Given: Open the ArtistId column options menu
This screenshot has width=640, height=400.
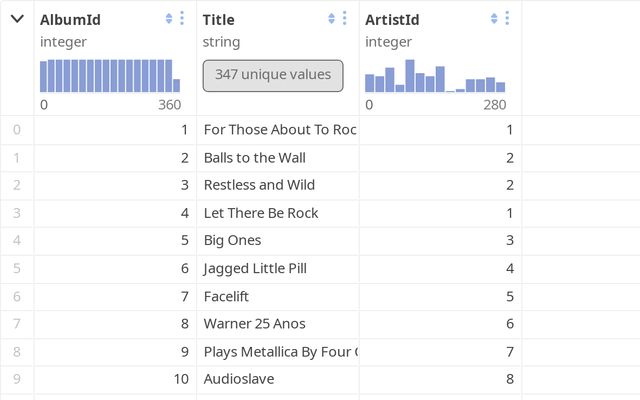Looking at the screenshot, I should point(507,19).
